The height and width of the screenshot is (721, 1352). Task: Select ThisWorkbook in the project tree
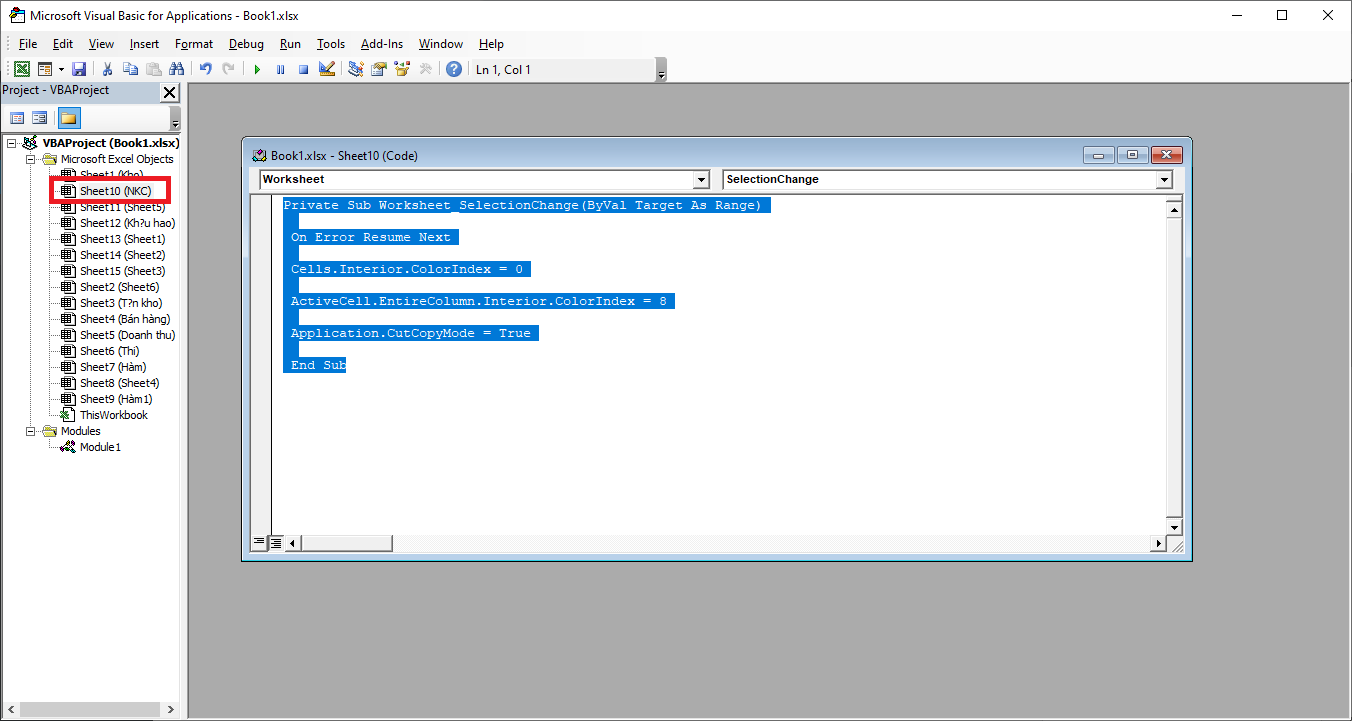tap(113, 415)
